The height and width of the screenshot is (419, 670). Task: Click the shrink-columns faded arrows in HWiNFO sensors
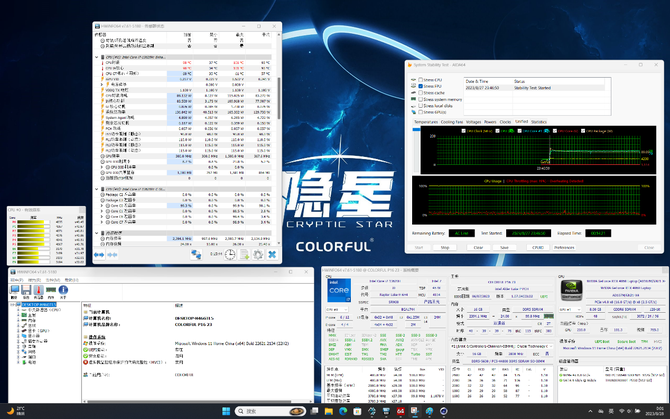112,255
